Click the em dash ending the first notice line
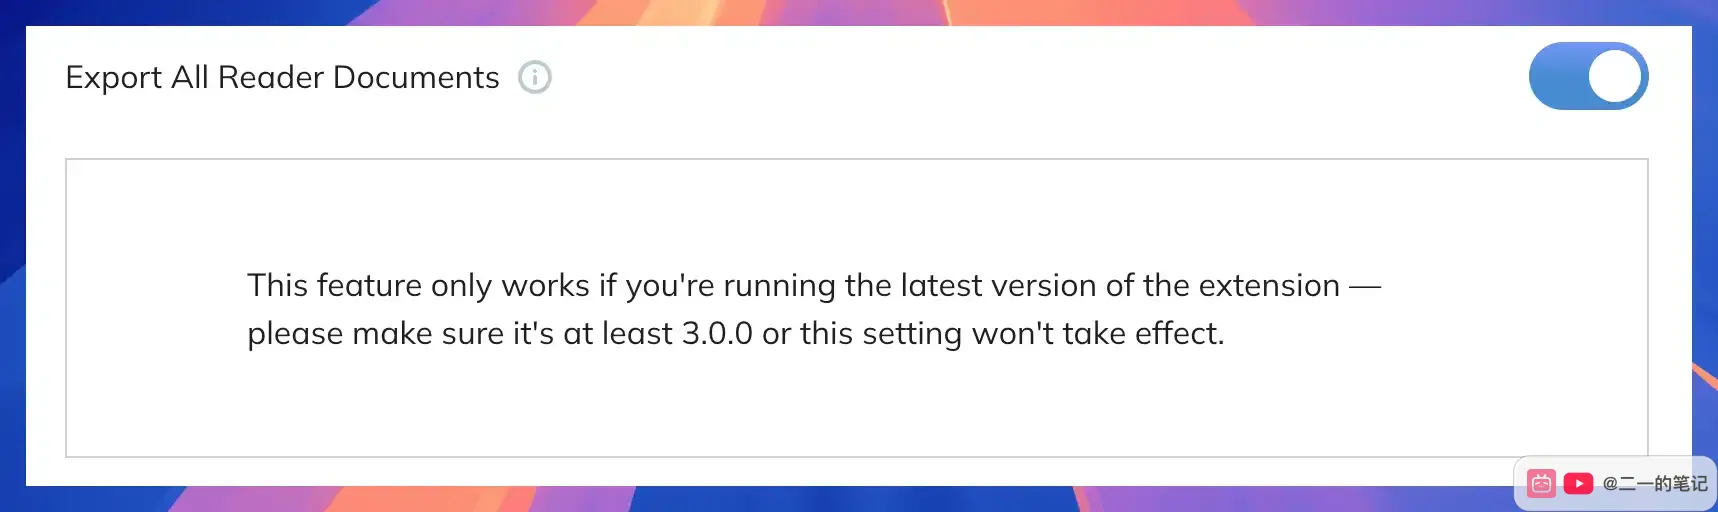 (1365, 287)
